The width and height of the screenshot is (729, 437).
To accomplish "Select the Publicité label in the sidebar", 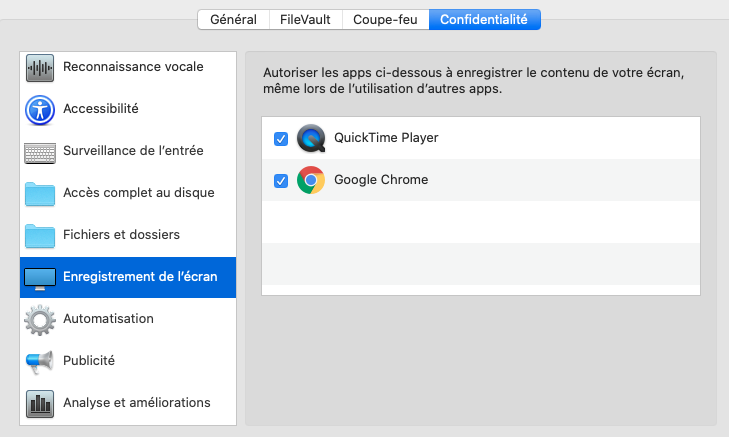I will (89, 361).
